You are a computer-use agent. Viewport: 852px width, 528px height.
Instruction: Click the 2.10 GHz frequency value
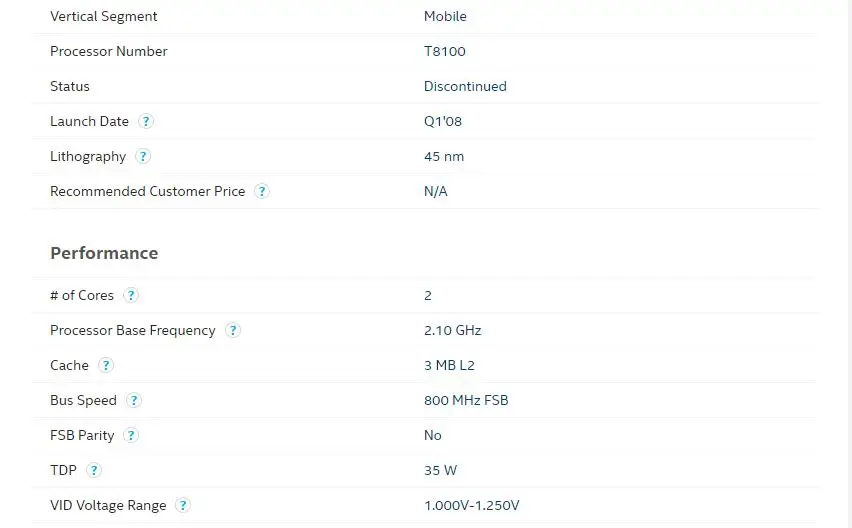tap(453, 330)
